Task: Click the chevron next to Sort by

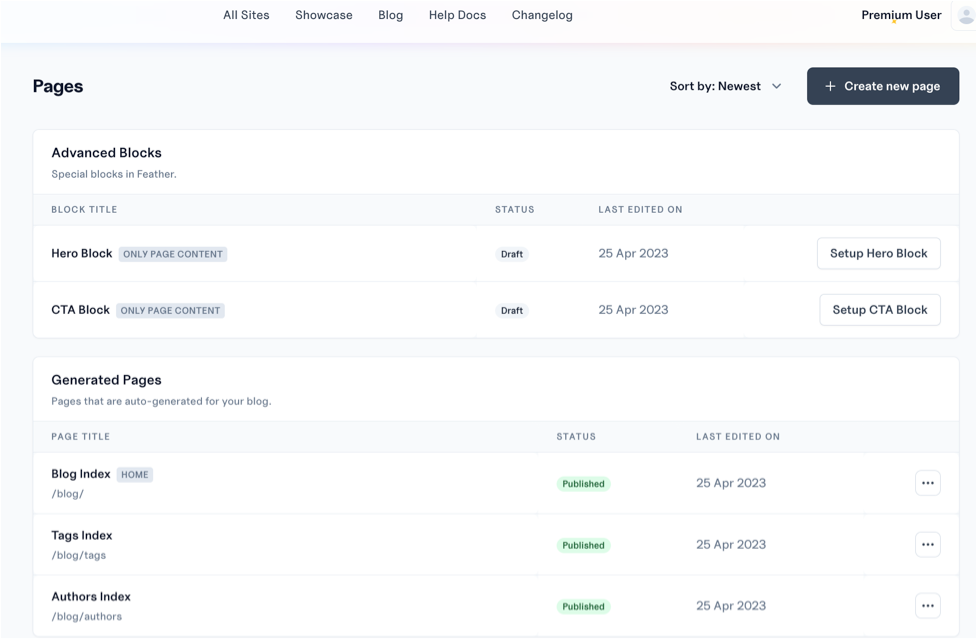Action: [x=776, y=86]
